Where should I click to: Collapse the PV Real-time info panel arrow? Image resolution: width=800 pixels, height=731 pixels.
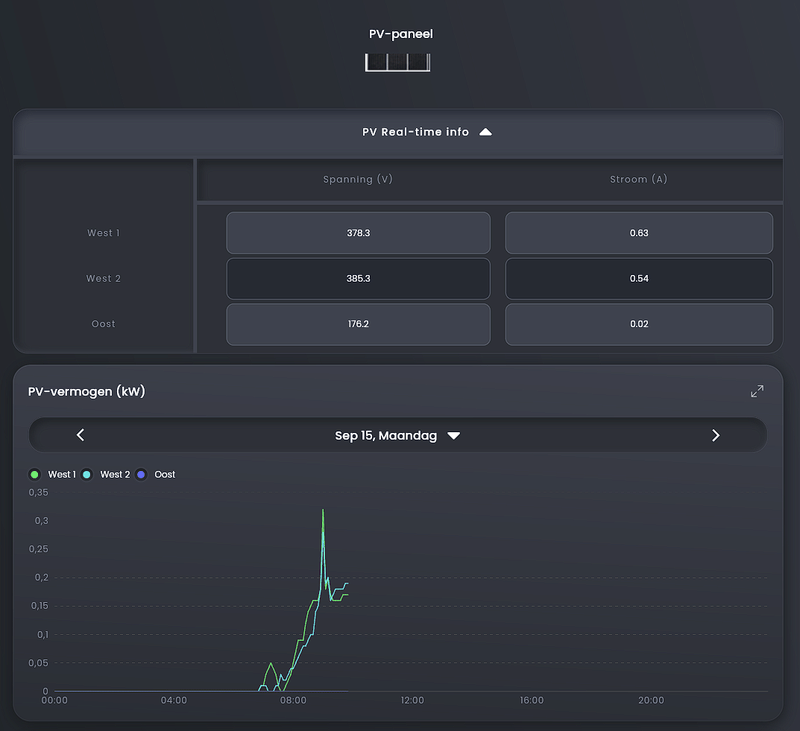tap(486, 132)
